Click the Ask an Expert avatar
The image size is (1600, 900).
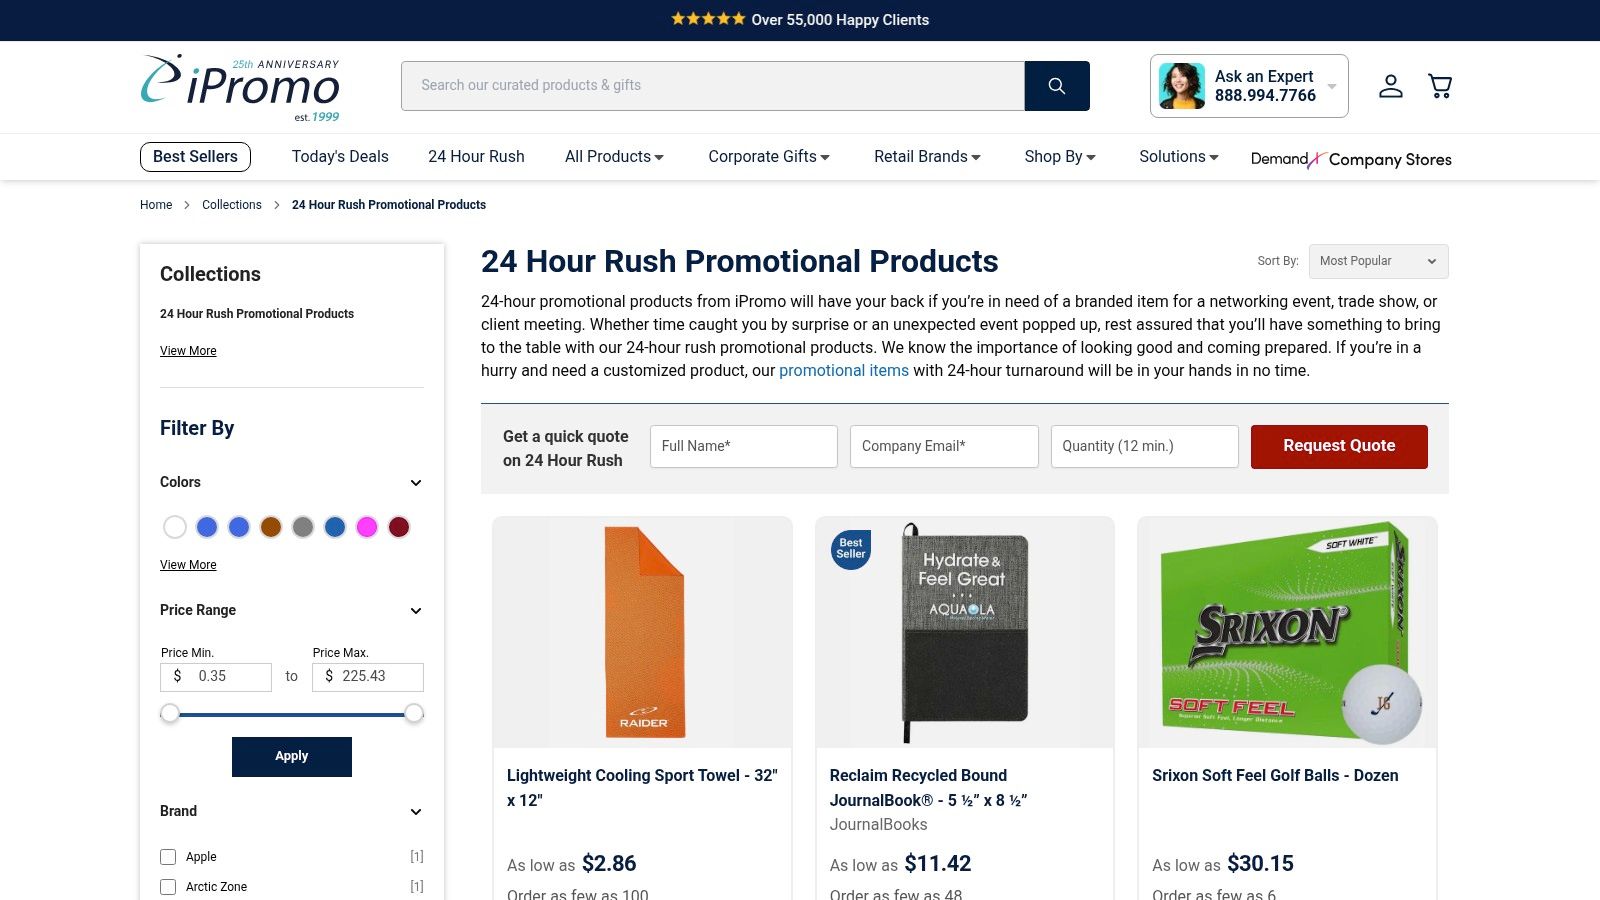tap(1181, 86)
